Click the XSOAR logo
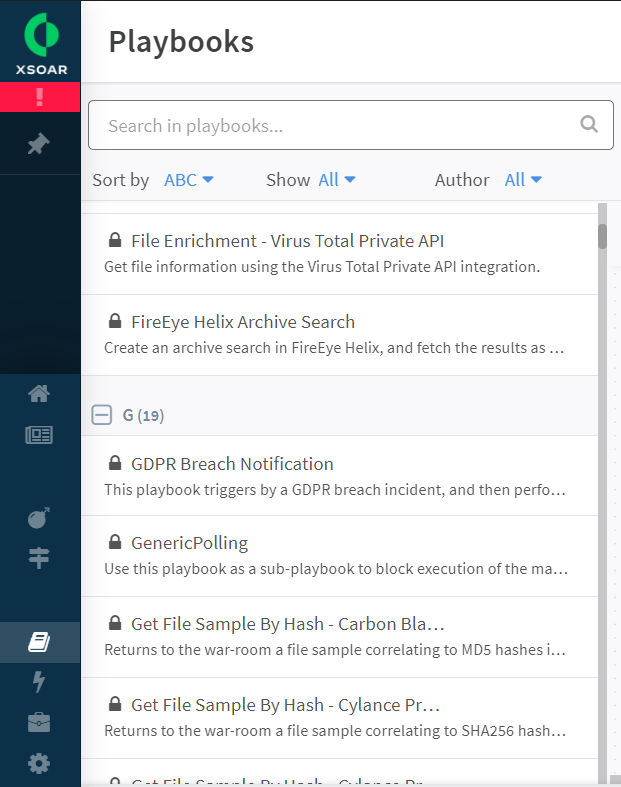621x787 pixels. pos(41,44)
